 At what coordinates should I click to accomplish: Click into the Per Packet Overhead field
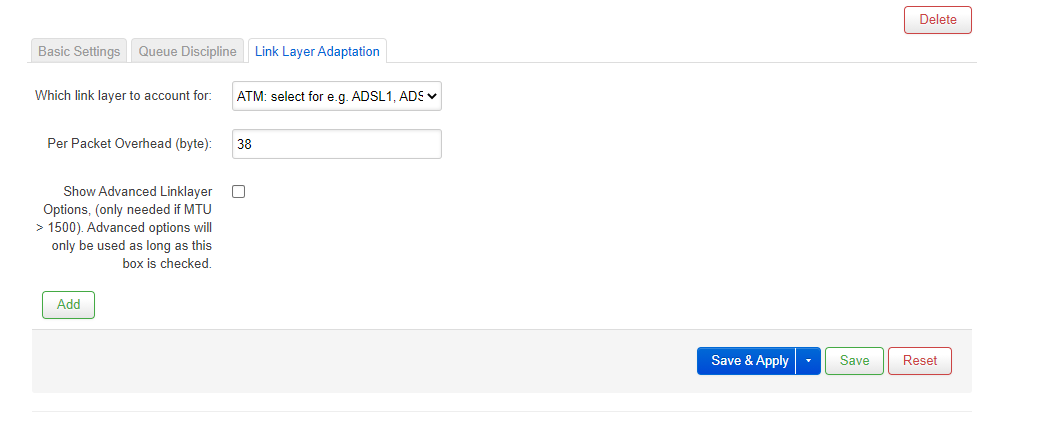337,144
